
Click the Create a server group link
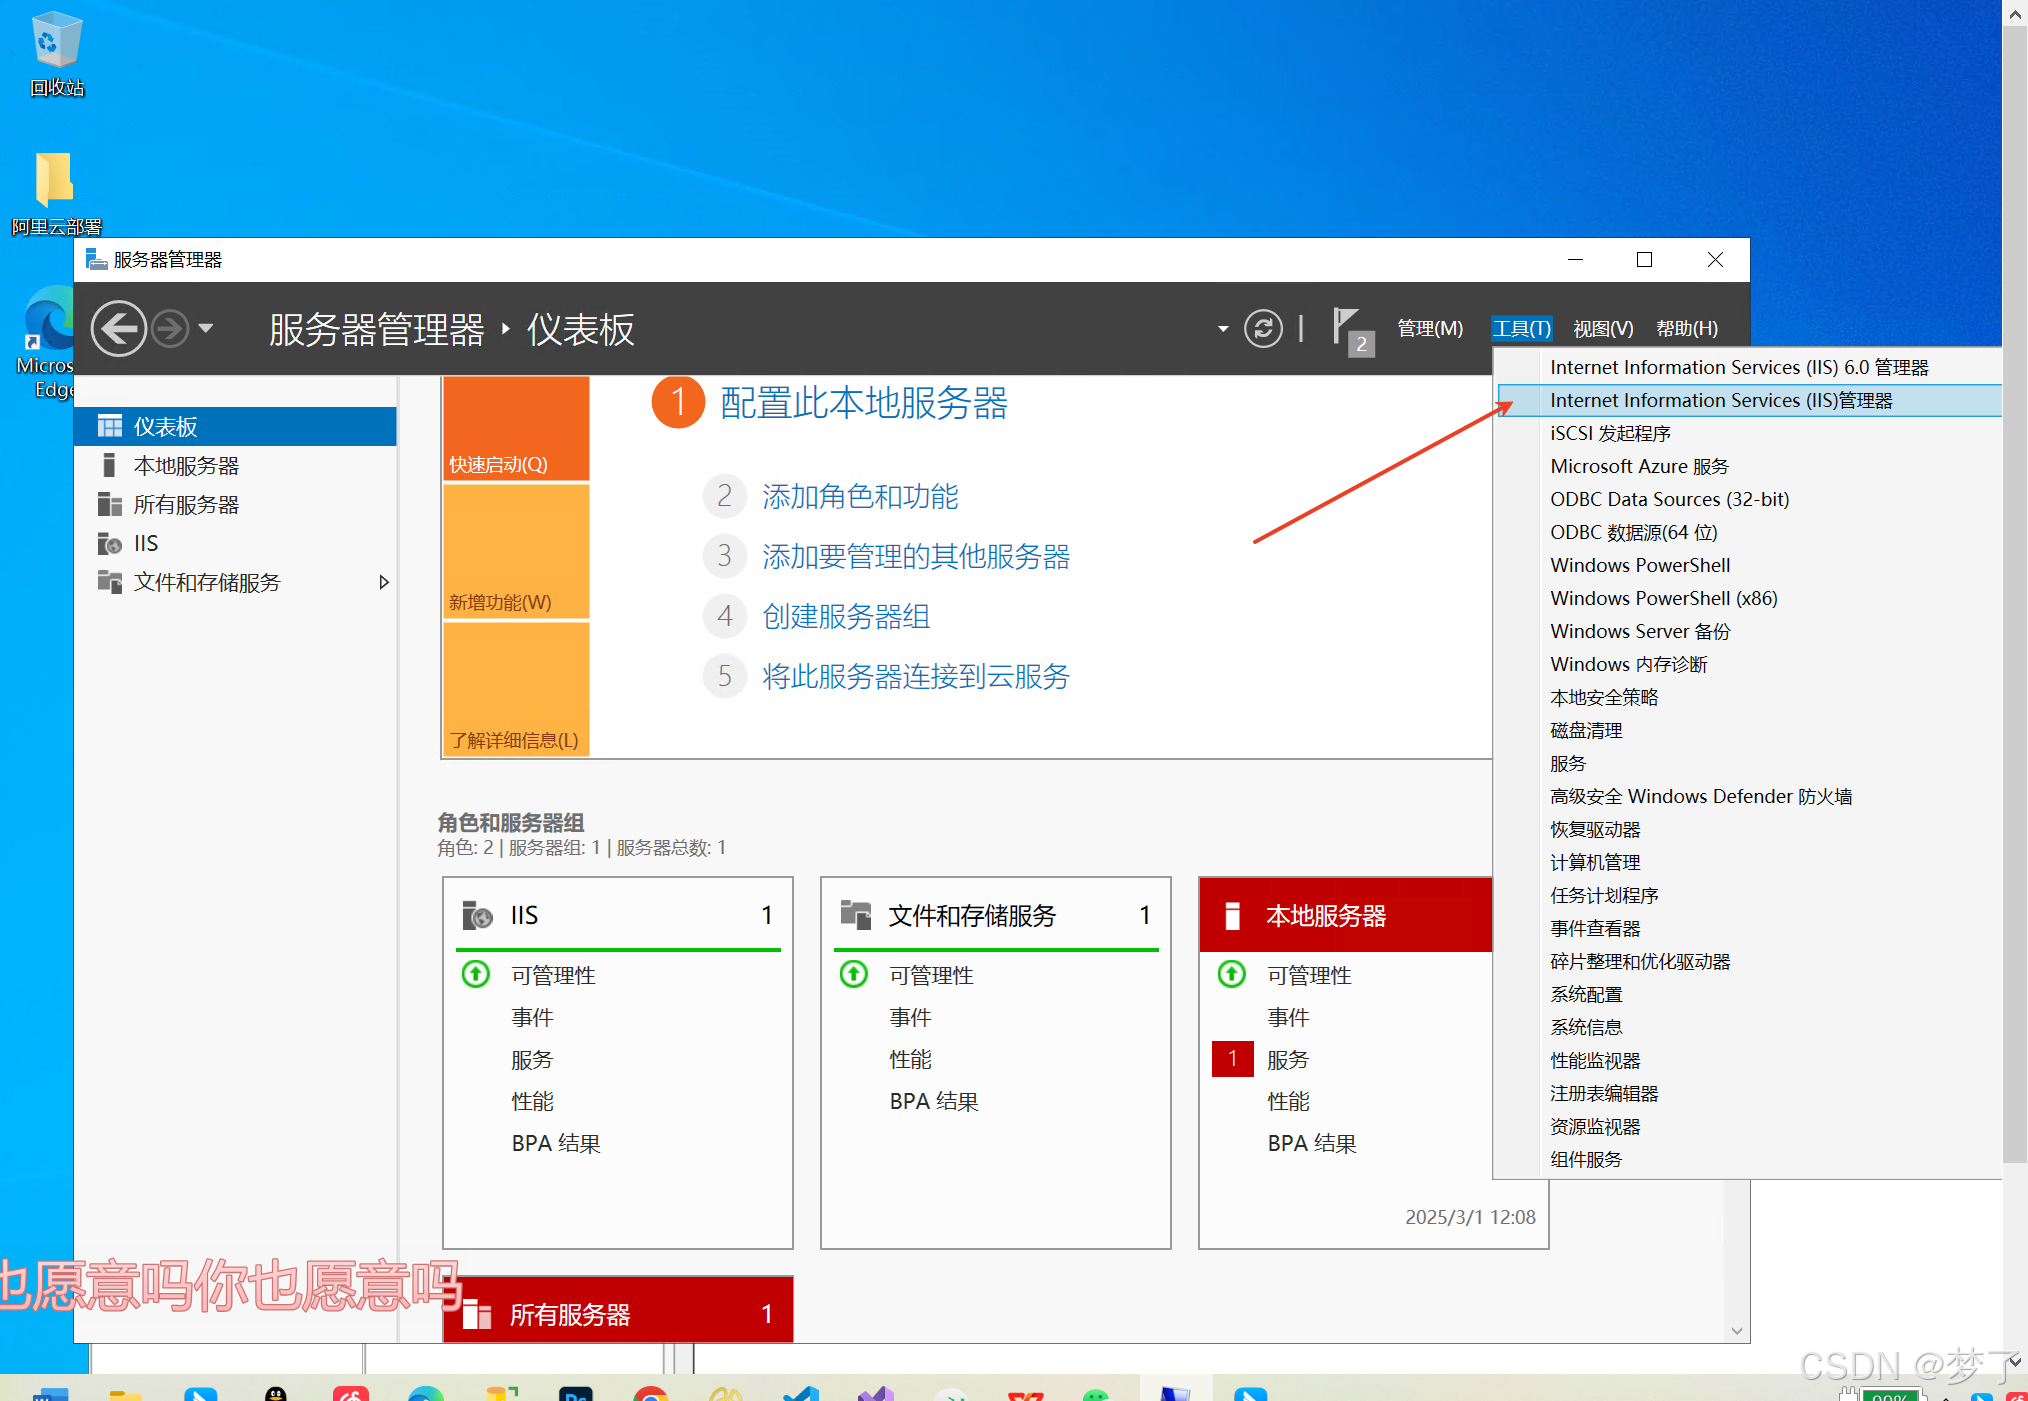click(x=846, y=616)
